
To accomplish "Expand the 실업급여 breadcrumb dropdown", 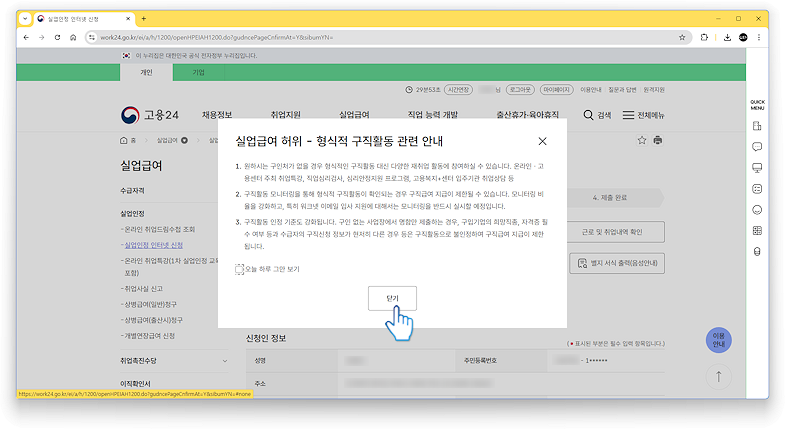I will (x=184, y=141).
